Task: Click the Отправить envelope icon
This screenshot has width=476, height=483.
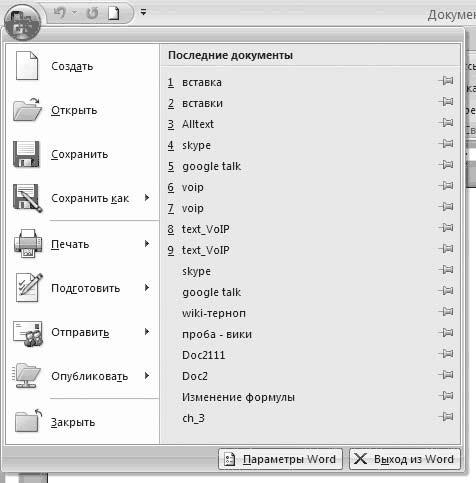Action: (28, 333)
